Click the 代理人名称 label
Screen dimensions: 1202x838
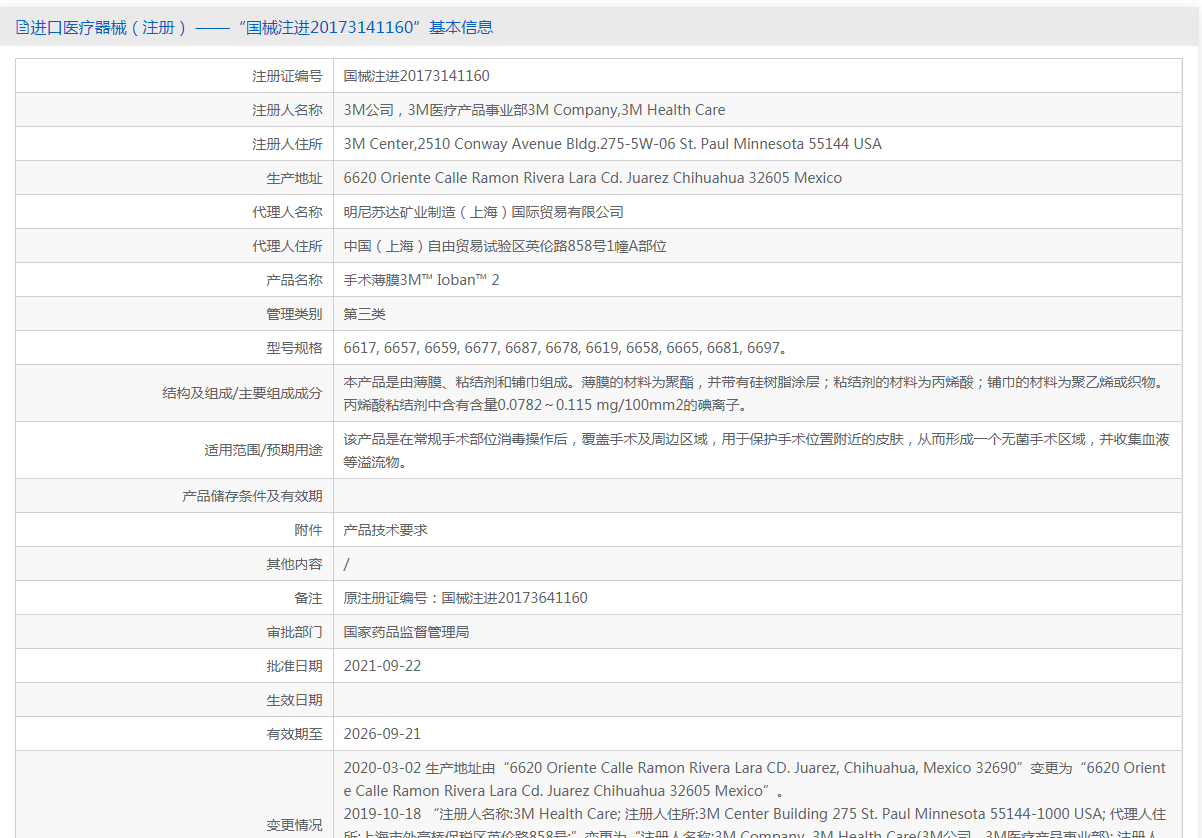tap(287, 212)
